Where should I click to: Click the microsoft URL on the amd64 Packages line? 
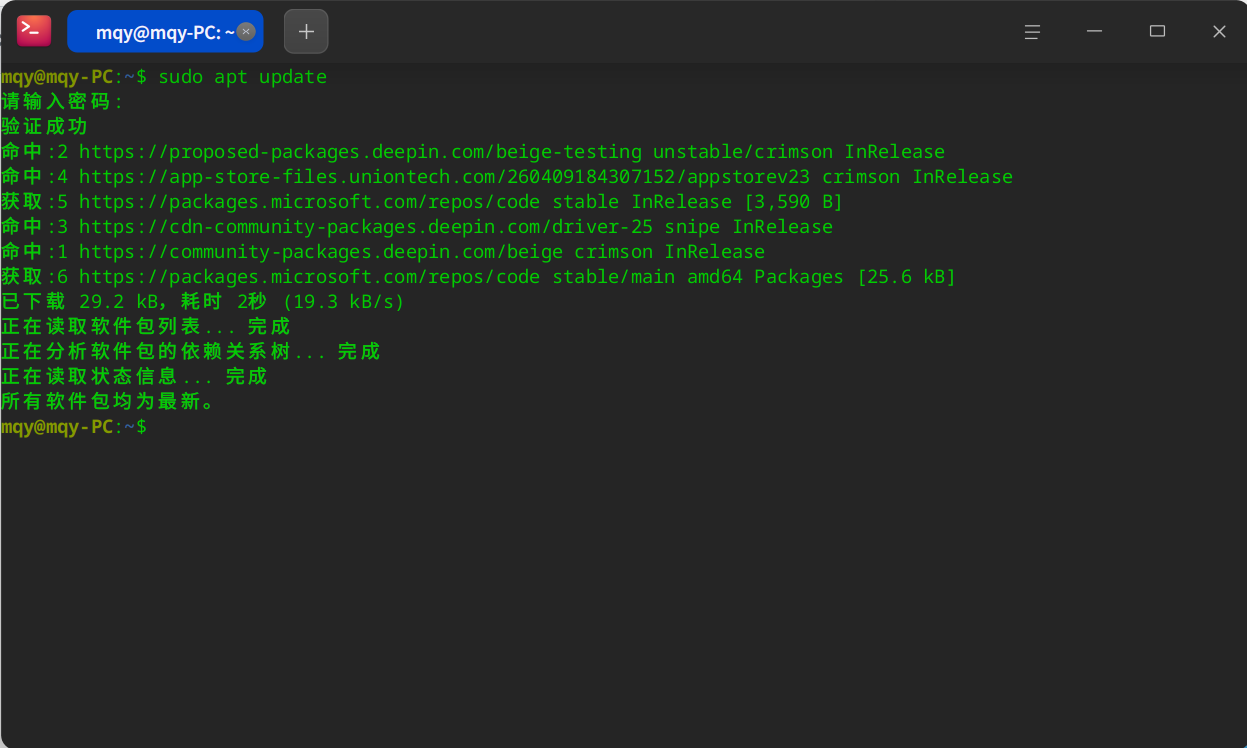[x=309, y=277]
